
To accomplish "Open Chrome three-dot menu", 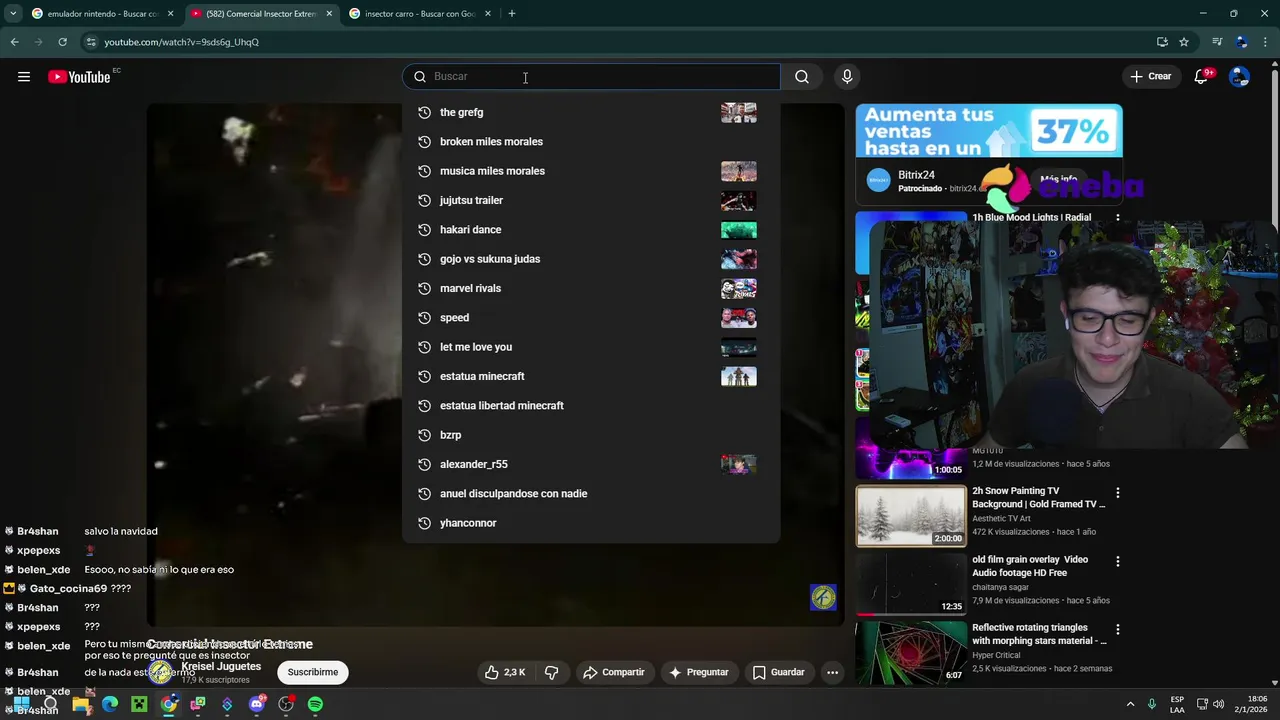I will pos(1266,42).
